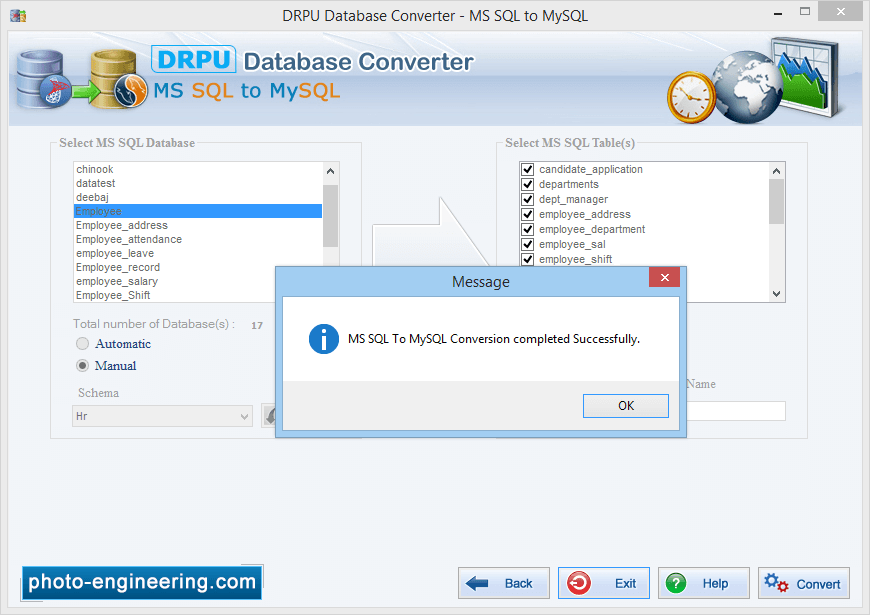
Task: Click the Back button
Action: point(504,583)
